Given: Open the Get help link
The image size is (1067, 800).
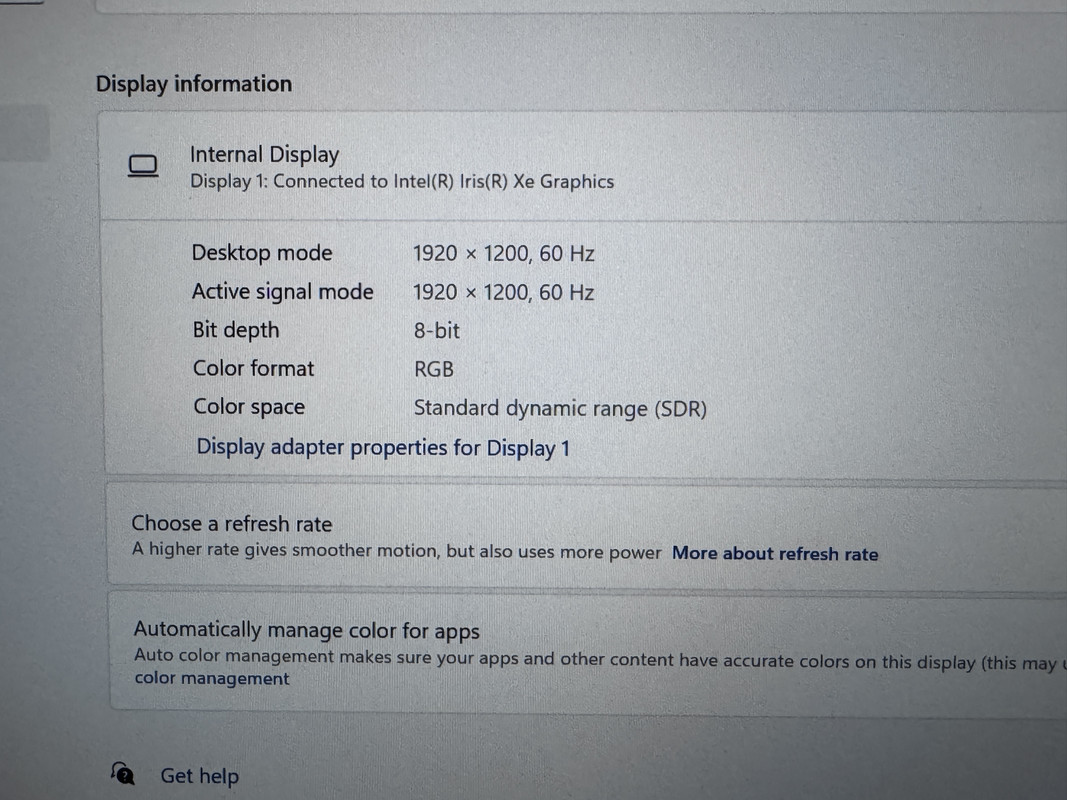Looking at the screenshot, I should coord(200,776).
